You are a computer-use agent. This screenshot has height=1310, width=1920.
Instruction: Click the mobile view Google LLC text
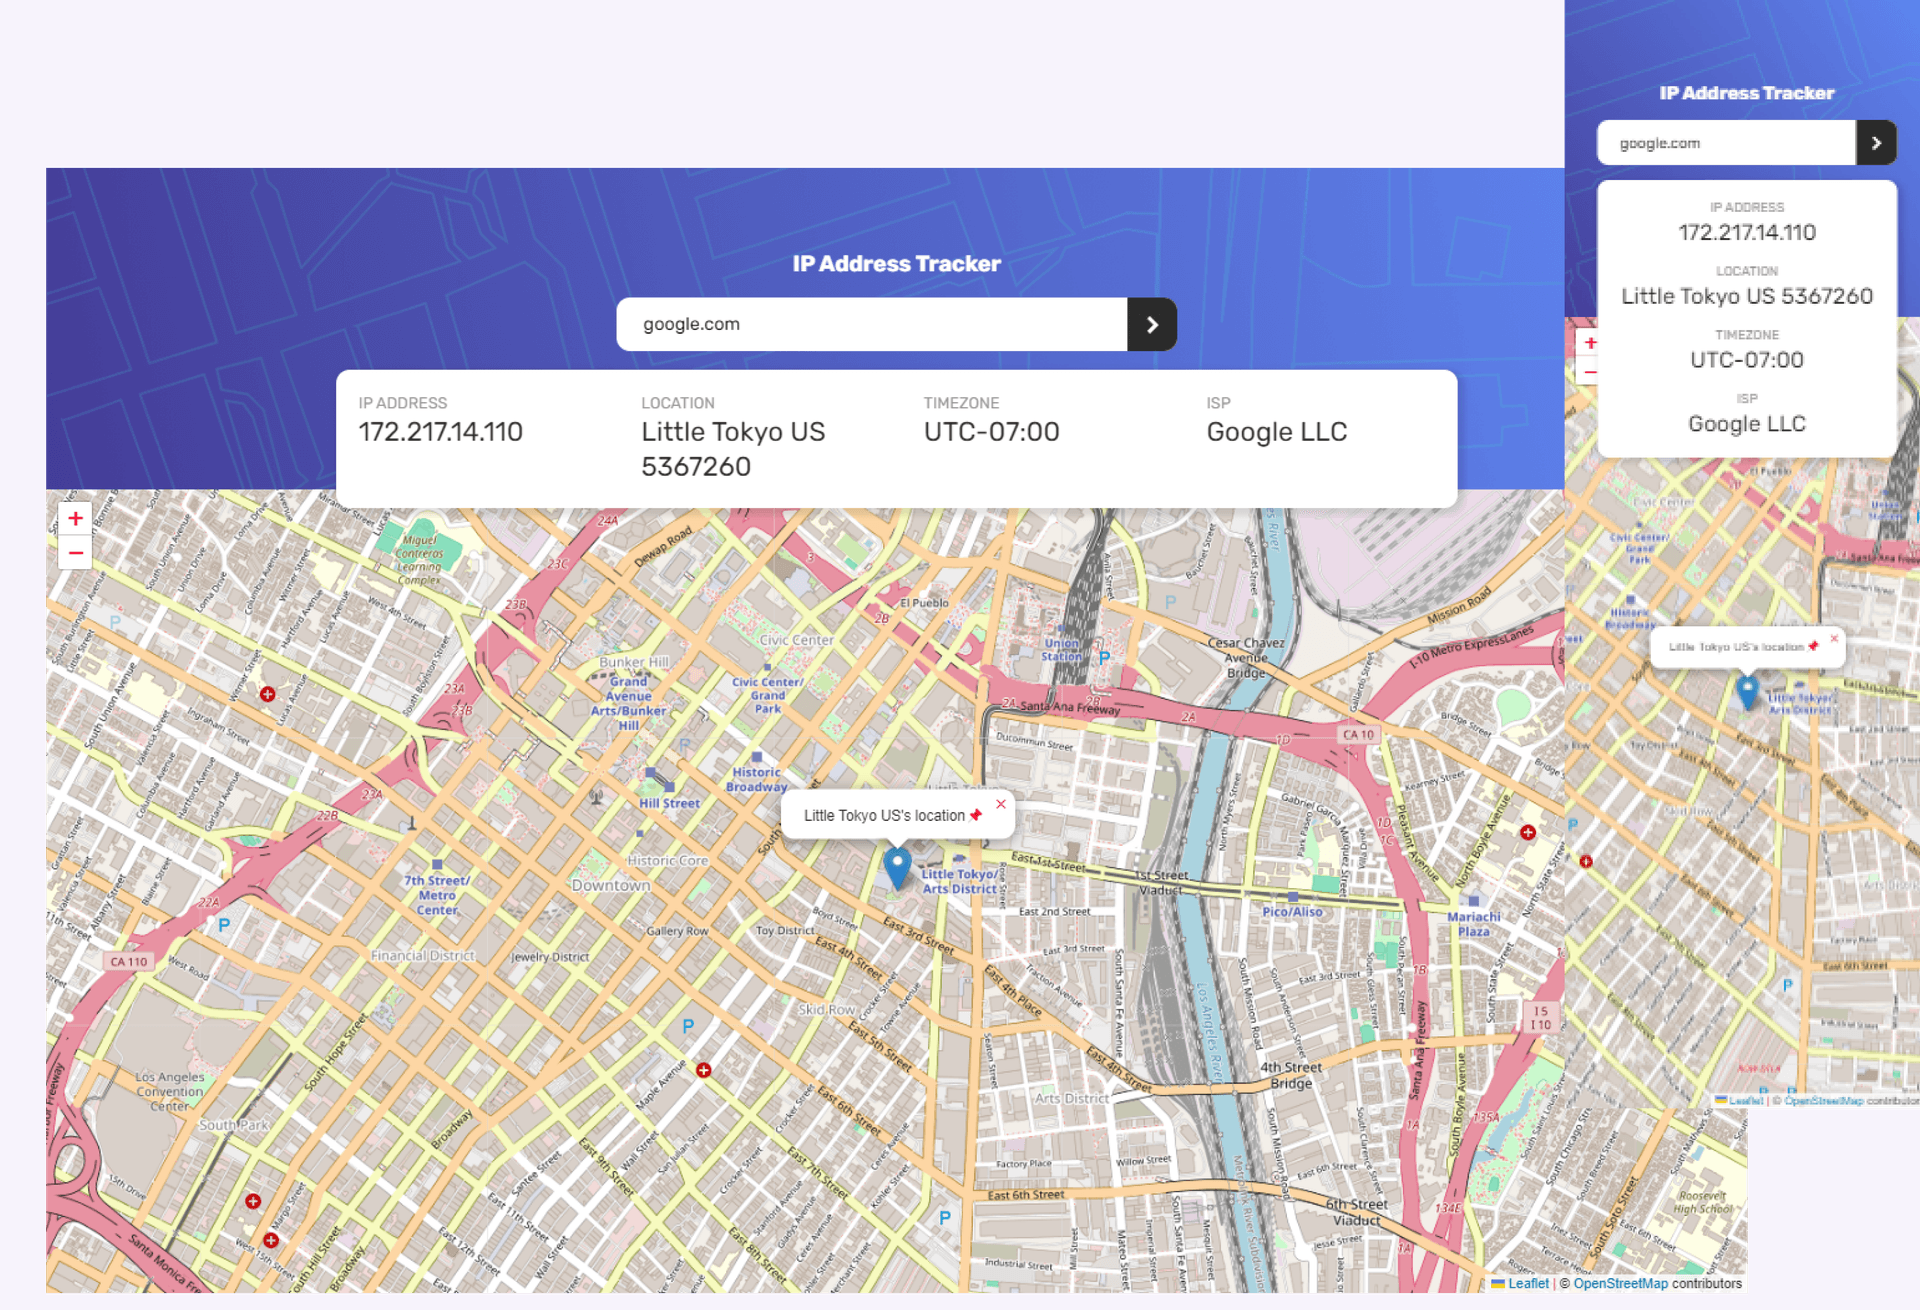[x=1747, y=424]
